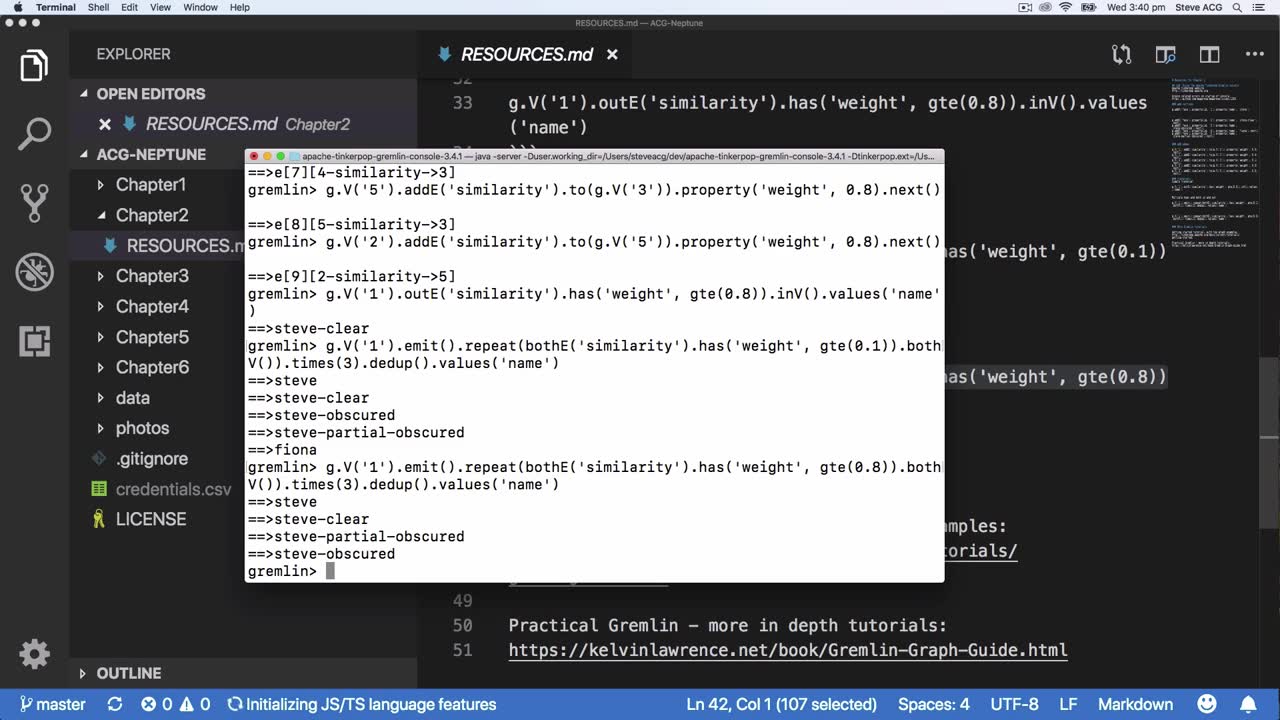This screenshot has height=720, width=1280.
Task: Open the errors and warnings count
Action: (176, 704)
